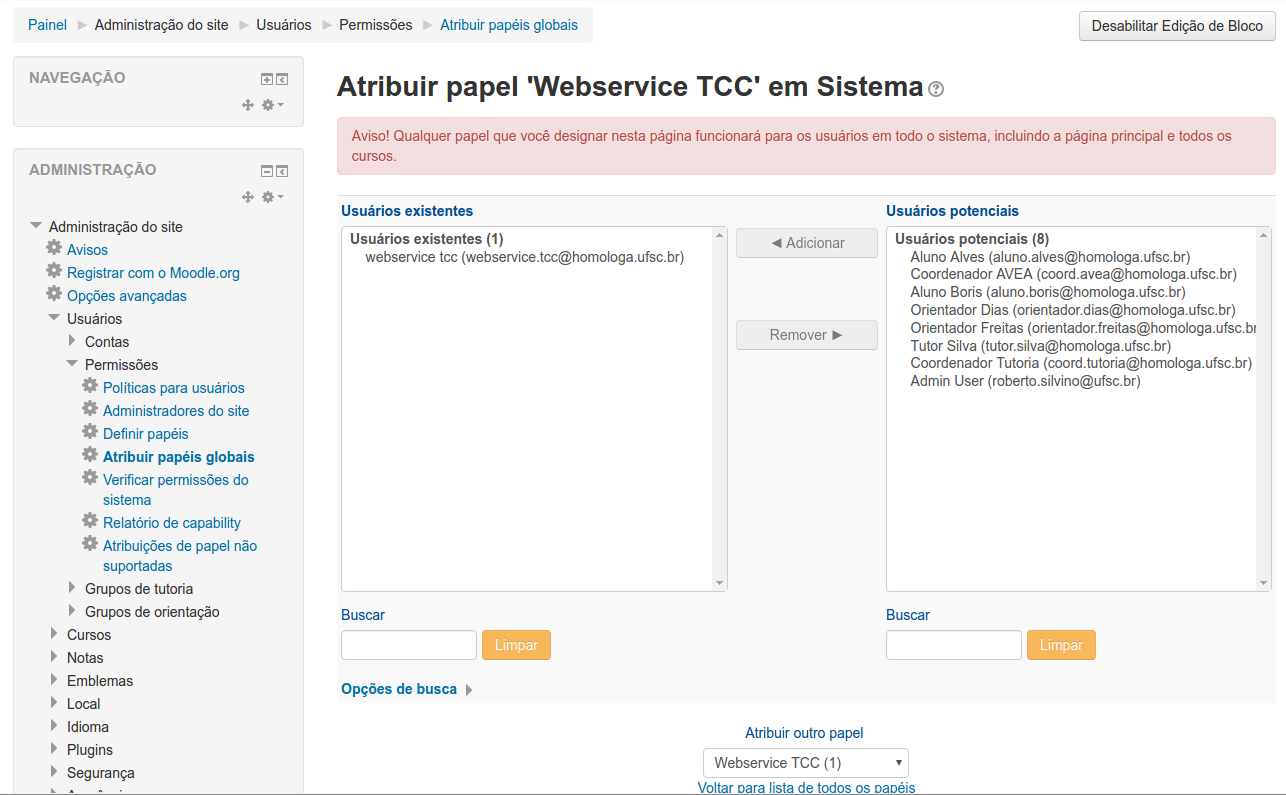Open Definir papéis link
Screen dimensions: 1286x795
[146, 434]
